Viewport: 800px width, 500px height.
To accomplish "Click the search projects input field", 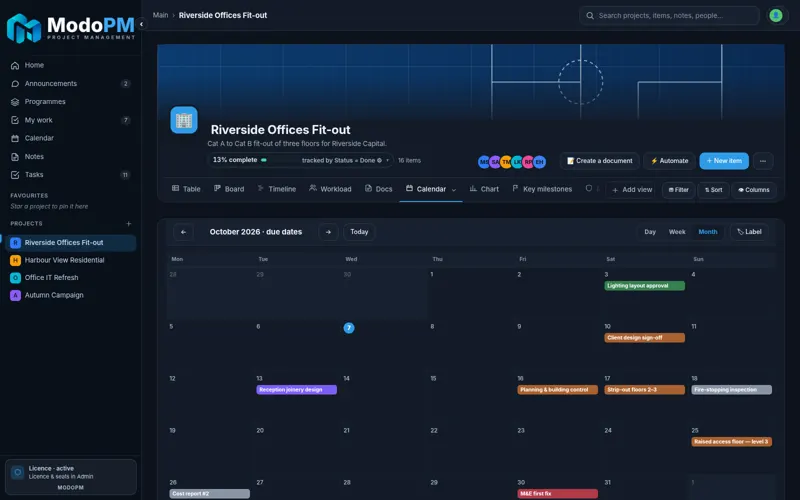I will pyautogui.click(x=669, y=15).
